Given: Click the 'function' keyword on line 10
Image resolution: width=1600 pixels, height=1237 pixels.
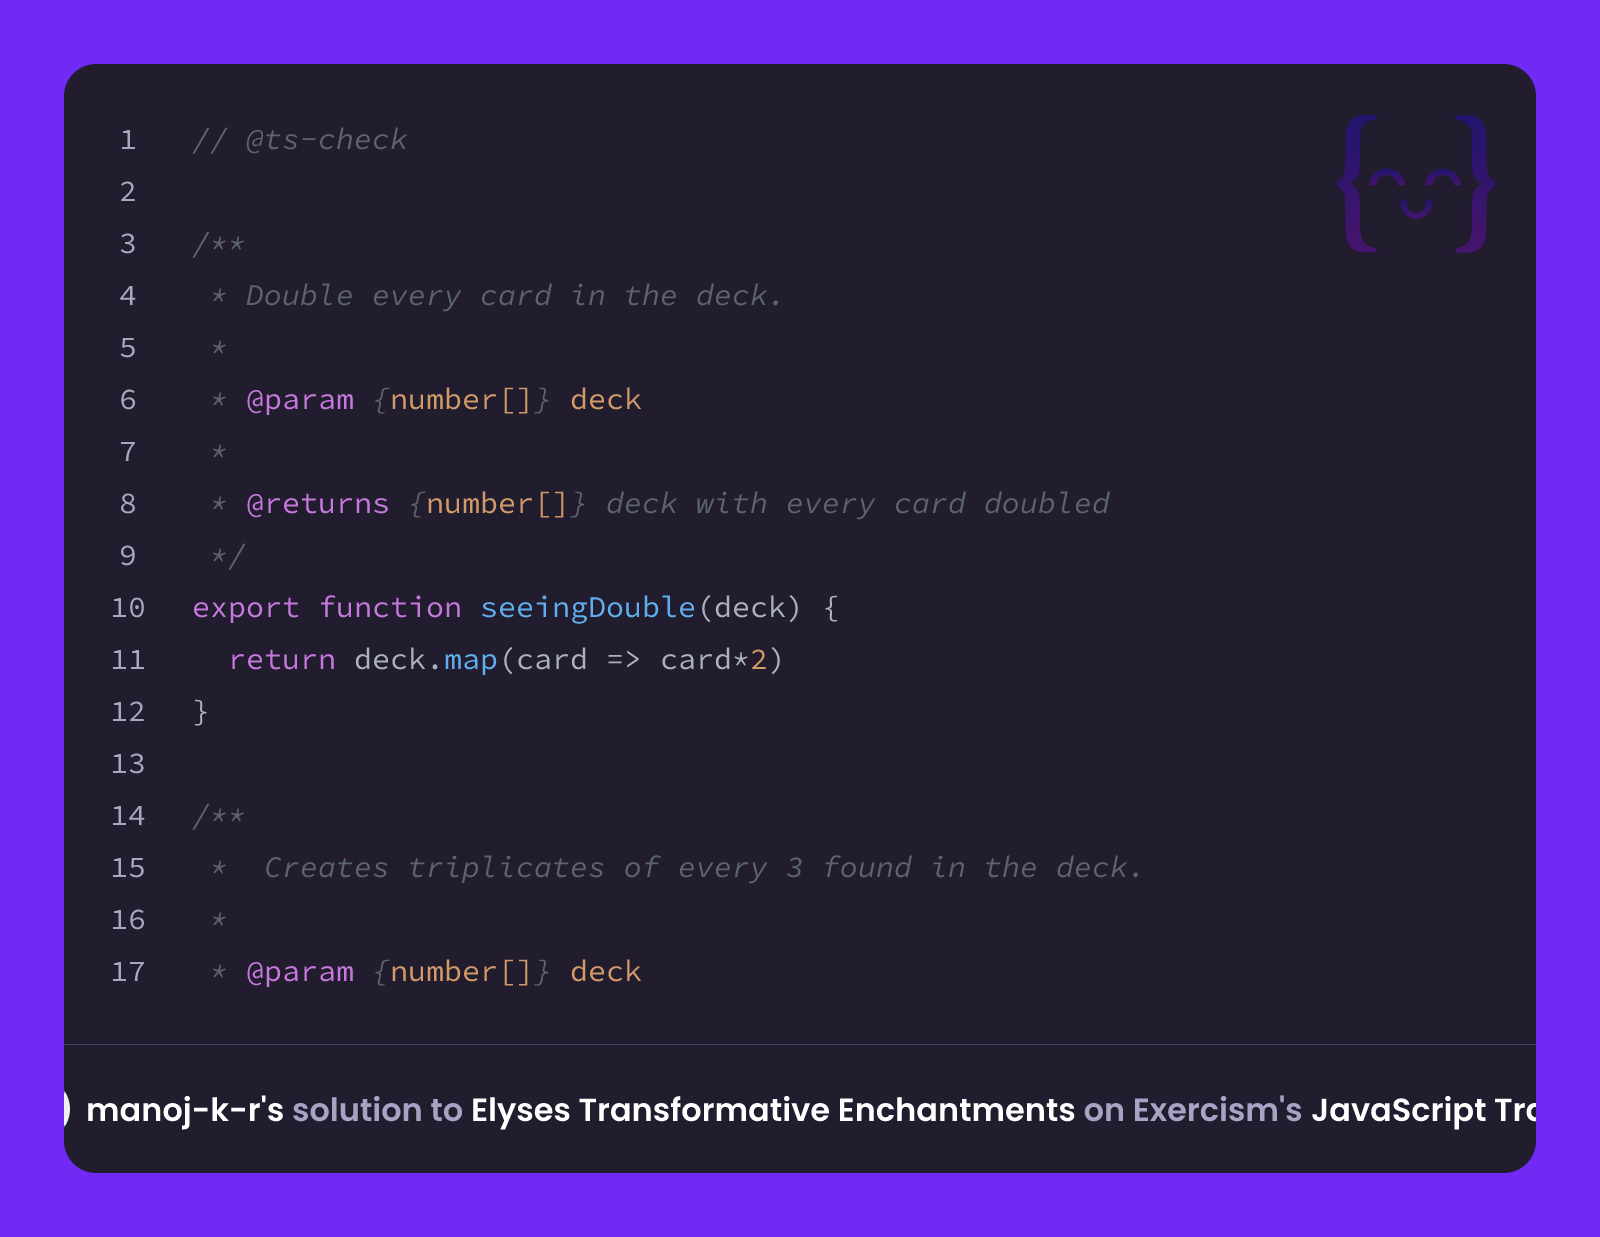Looking at the screenshot, I should point(390,608).
